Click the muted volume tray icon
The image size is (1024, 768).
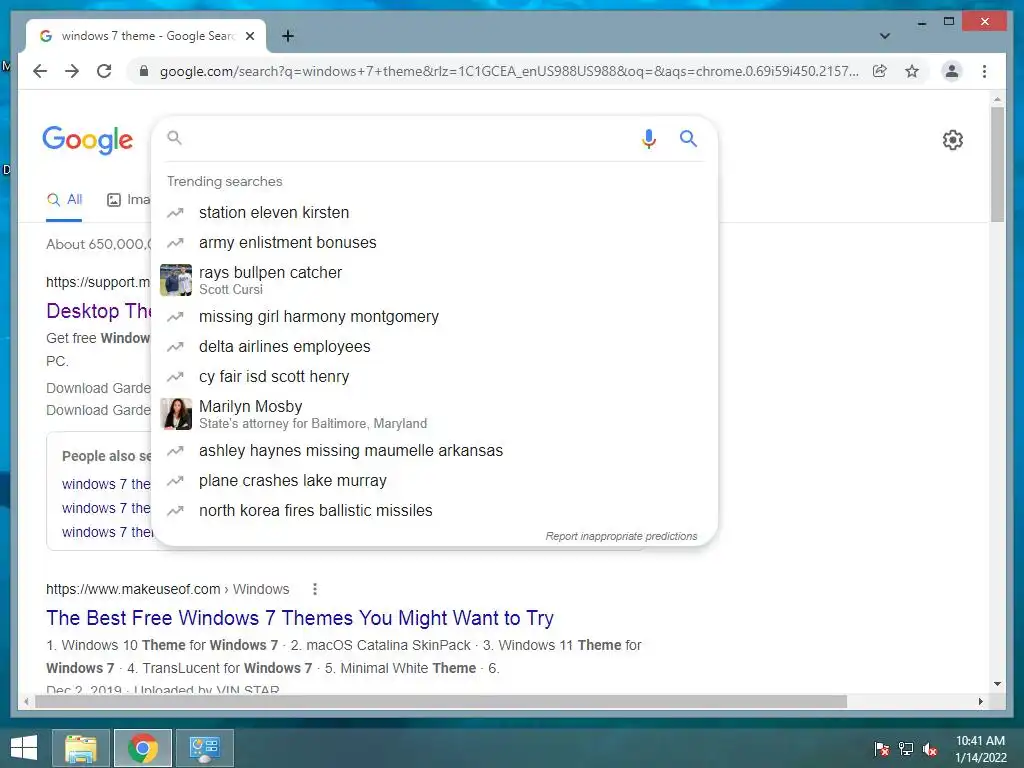(x=930, y=748)
